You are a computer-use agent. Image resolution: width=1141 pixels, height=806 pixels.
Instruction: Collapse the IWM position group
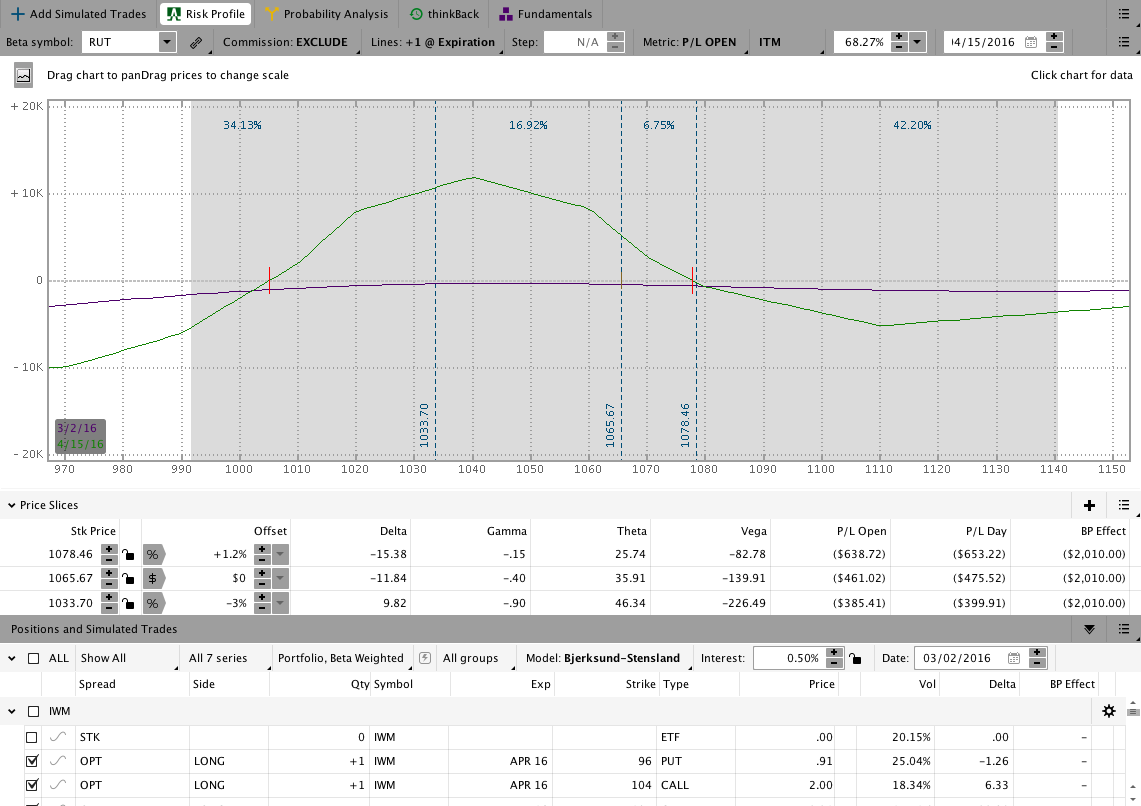(12, 711)
